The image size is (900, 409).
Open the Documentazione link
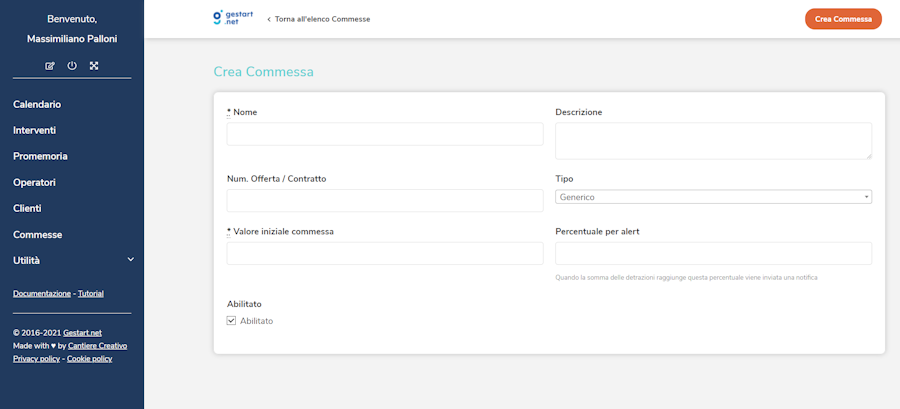click(x=42, y=294)
